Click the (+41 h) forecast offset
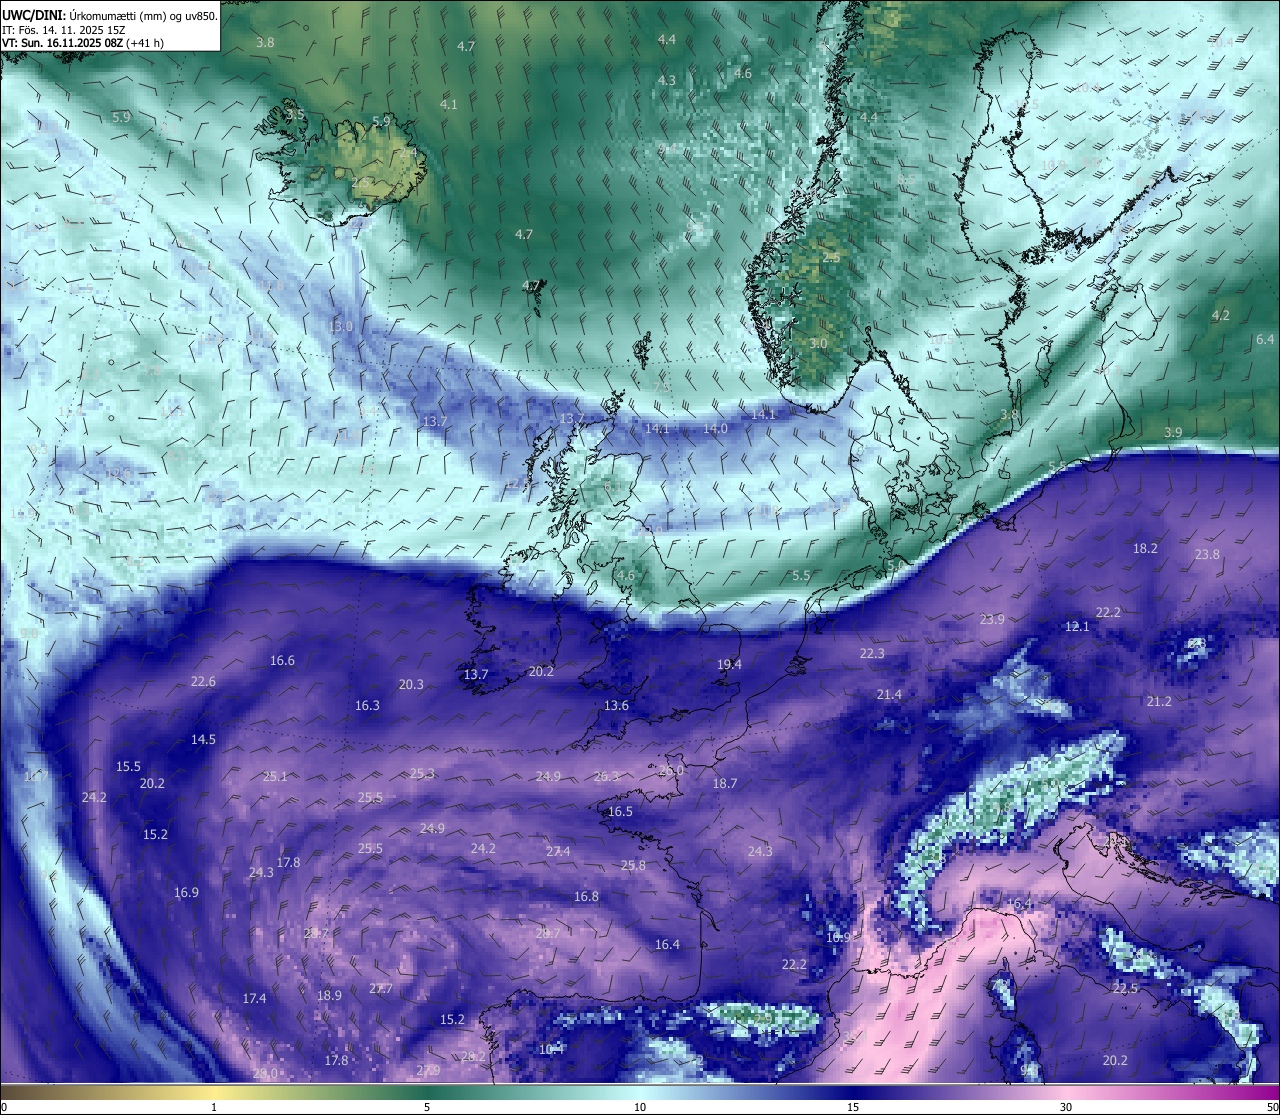The image size is (1280, 1115). [145, 43]
